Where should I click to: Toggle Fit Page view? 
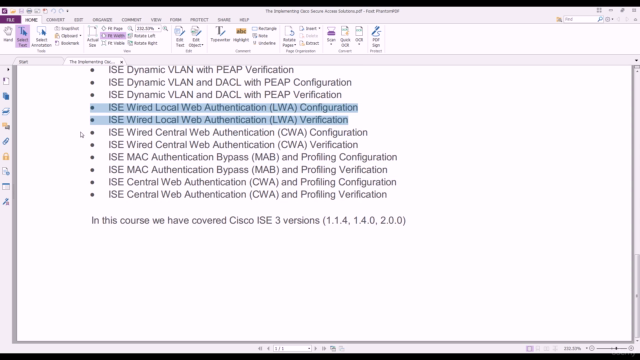pyautogui.click(x=112, y=29)
